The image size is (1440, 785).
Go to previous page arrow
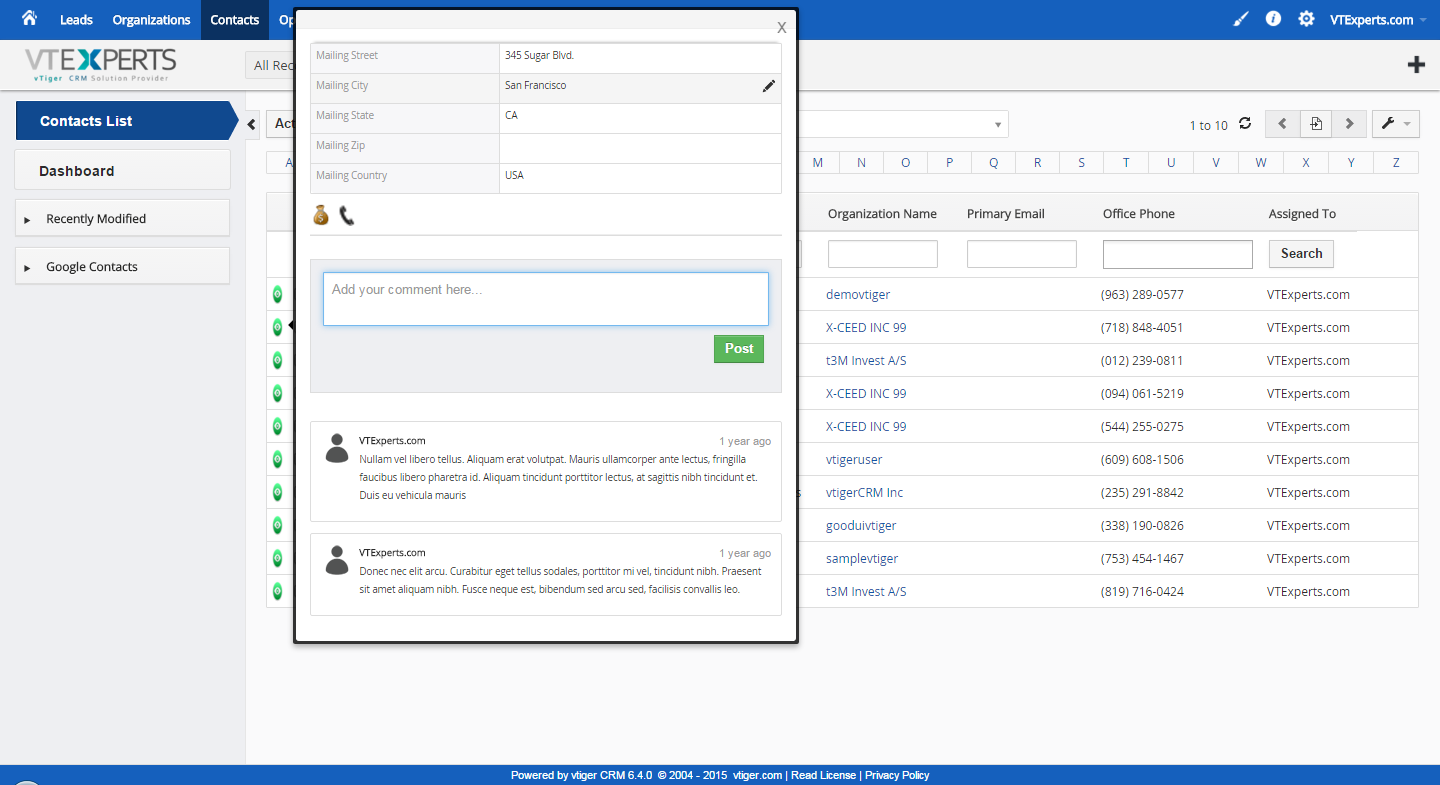[1283, 124]
